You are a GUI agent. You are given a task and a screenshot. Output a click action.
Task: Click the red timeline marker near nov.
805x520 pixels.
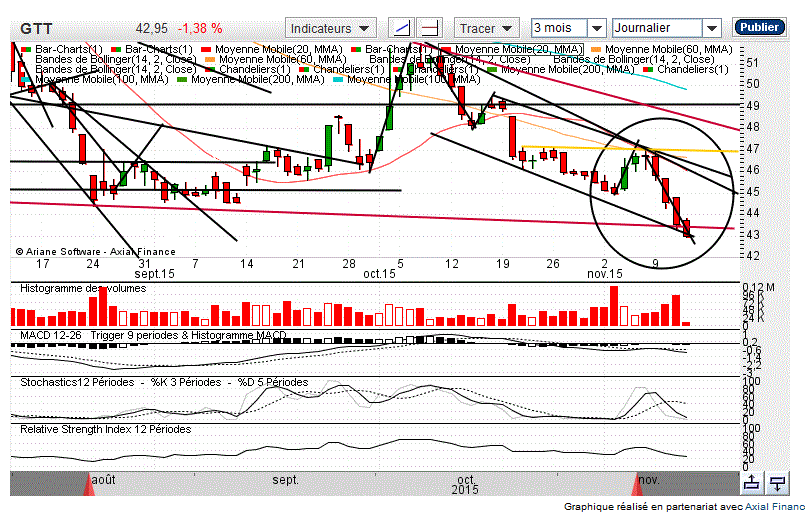point(637,485)
